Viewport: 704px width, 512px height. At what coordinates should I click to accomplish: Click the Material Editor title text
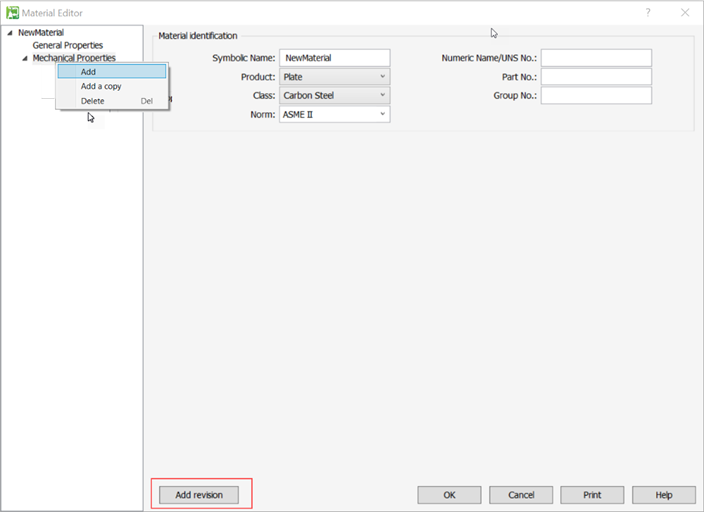(52, 13)
